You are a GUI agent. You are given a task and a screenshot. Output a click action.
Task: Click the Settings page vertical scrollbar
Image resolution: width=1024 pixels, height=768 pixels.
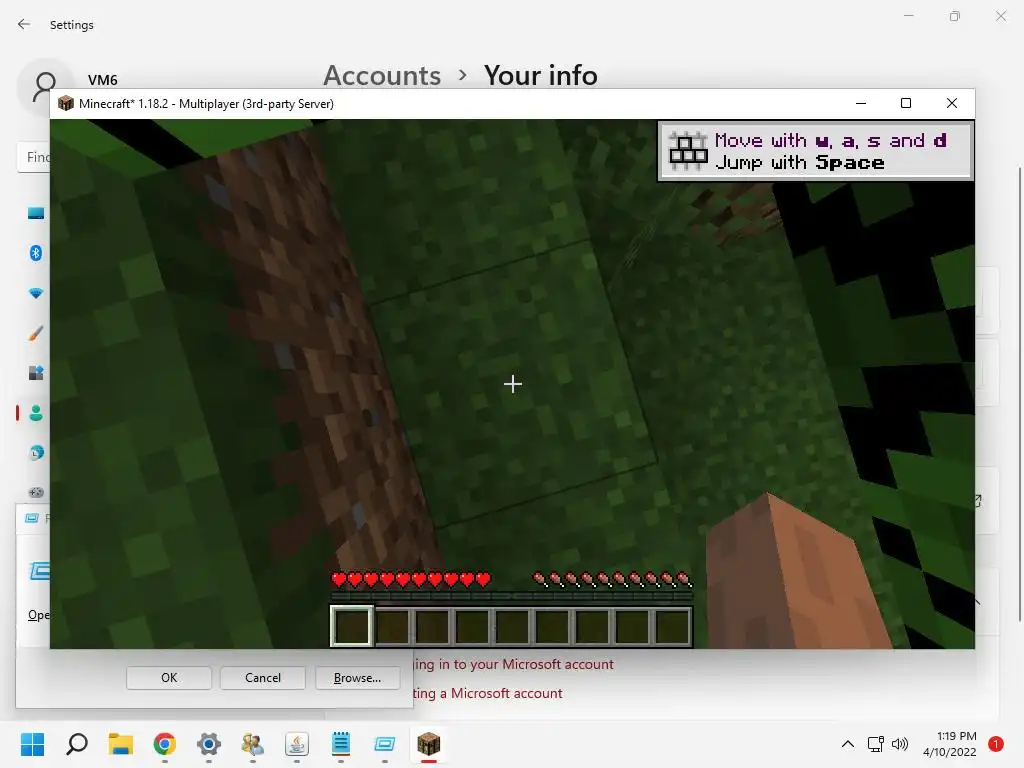pos(1020,394)
